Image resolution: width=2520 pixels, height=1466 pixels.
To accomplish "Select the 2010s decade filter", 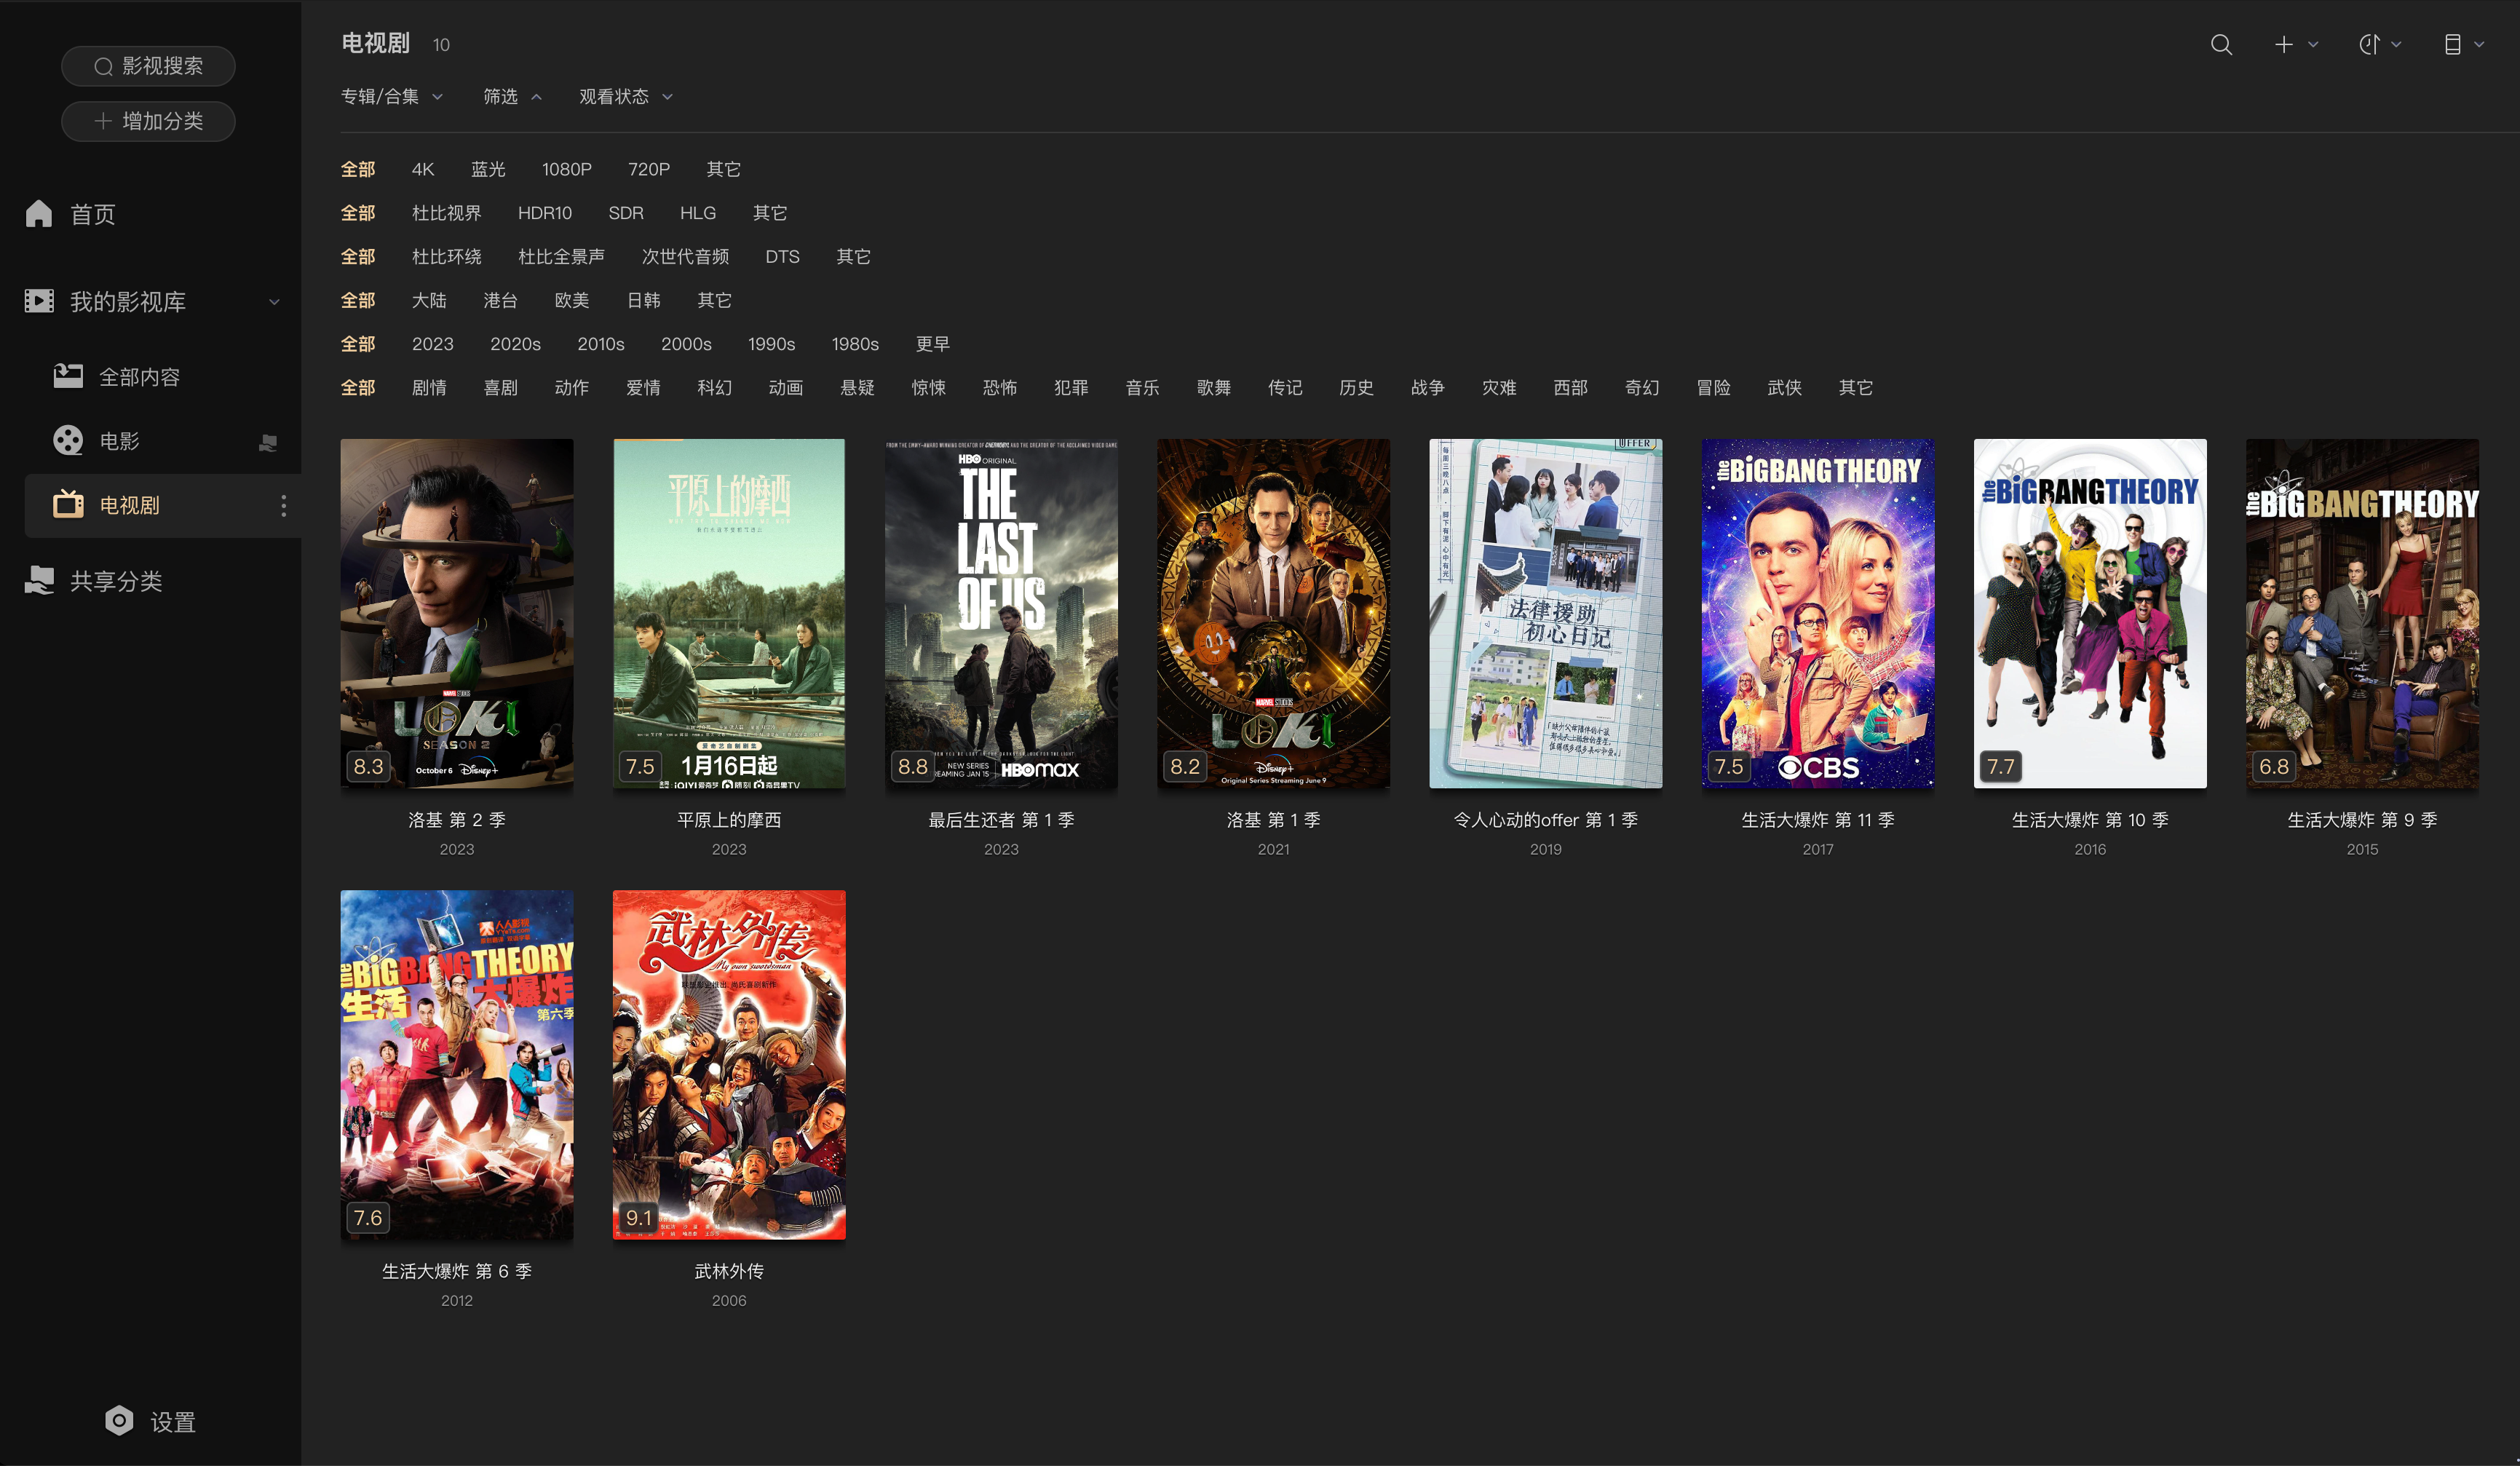I will pyautogui.click(x=600, y=344).
